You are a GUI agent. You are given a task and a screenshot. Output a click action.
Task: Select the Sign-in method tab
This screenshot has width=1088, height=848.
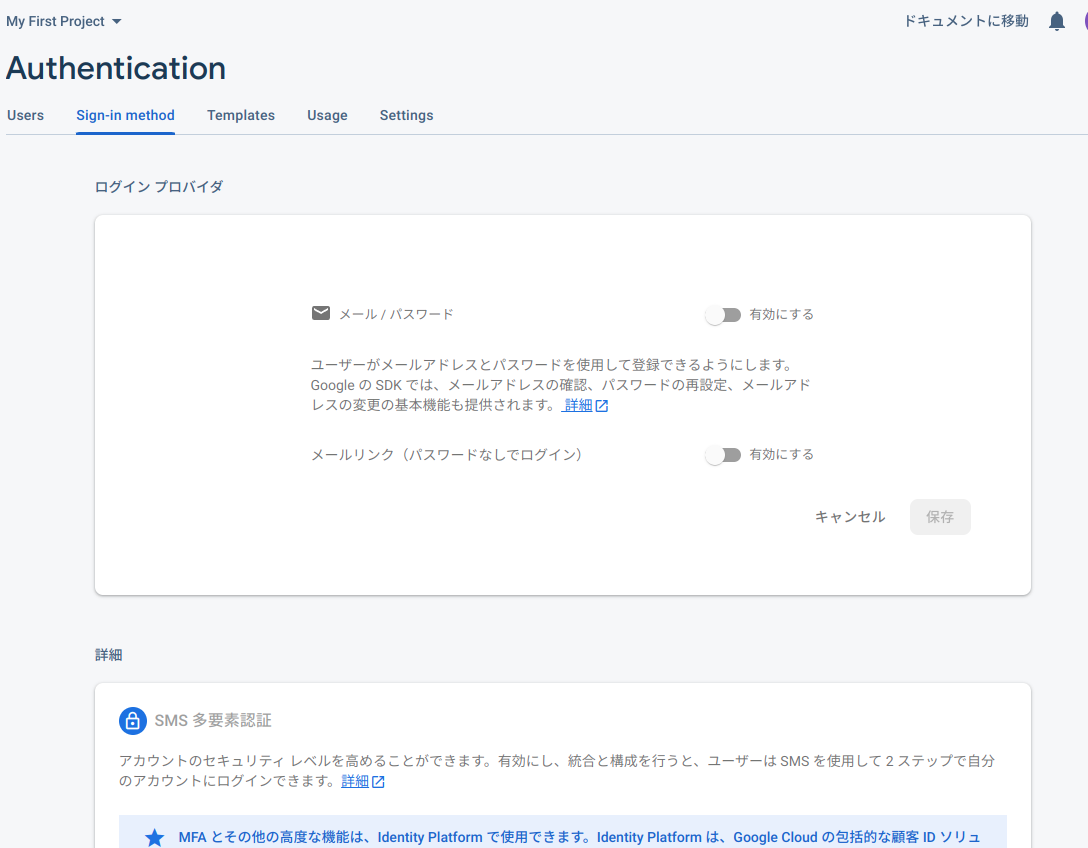[x=126, y=115]
